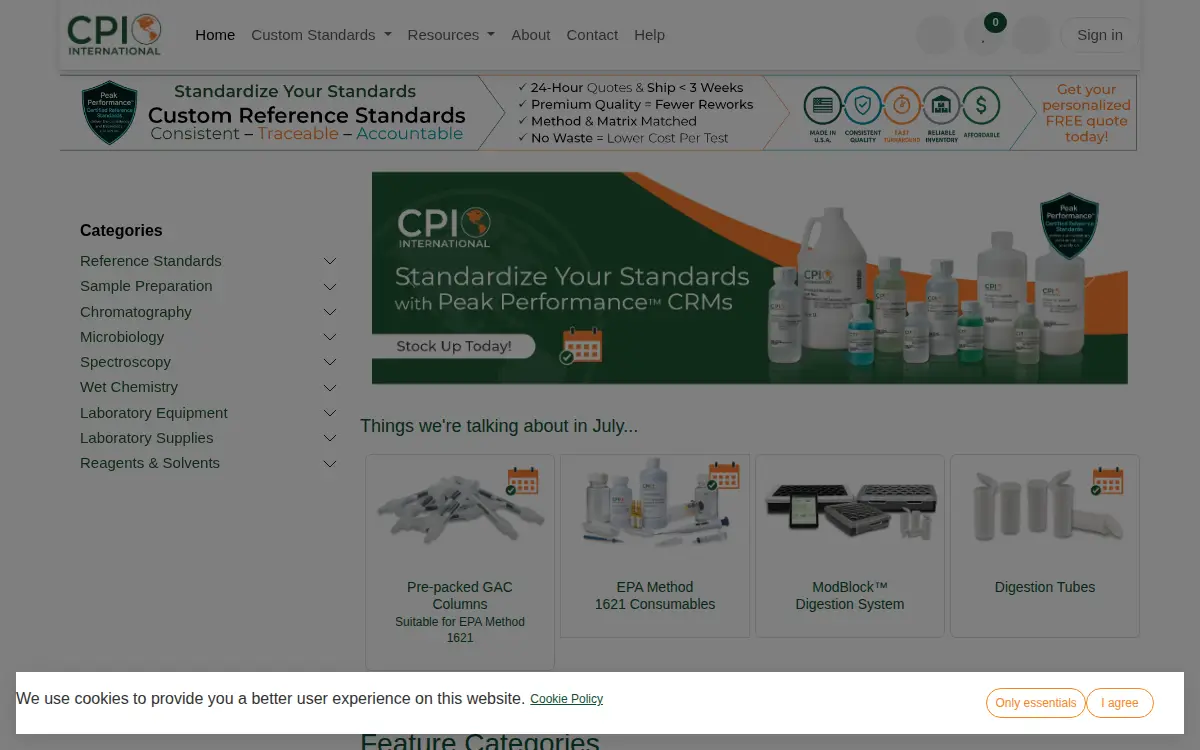The image size is (1200, 750).
Task: Open the Cookie Policy link
Action: 567,699
